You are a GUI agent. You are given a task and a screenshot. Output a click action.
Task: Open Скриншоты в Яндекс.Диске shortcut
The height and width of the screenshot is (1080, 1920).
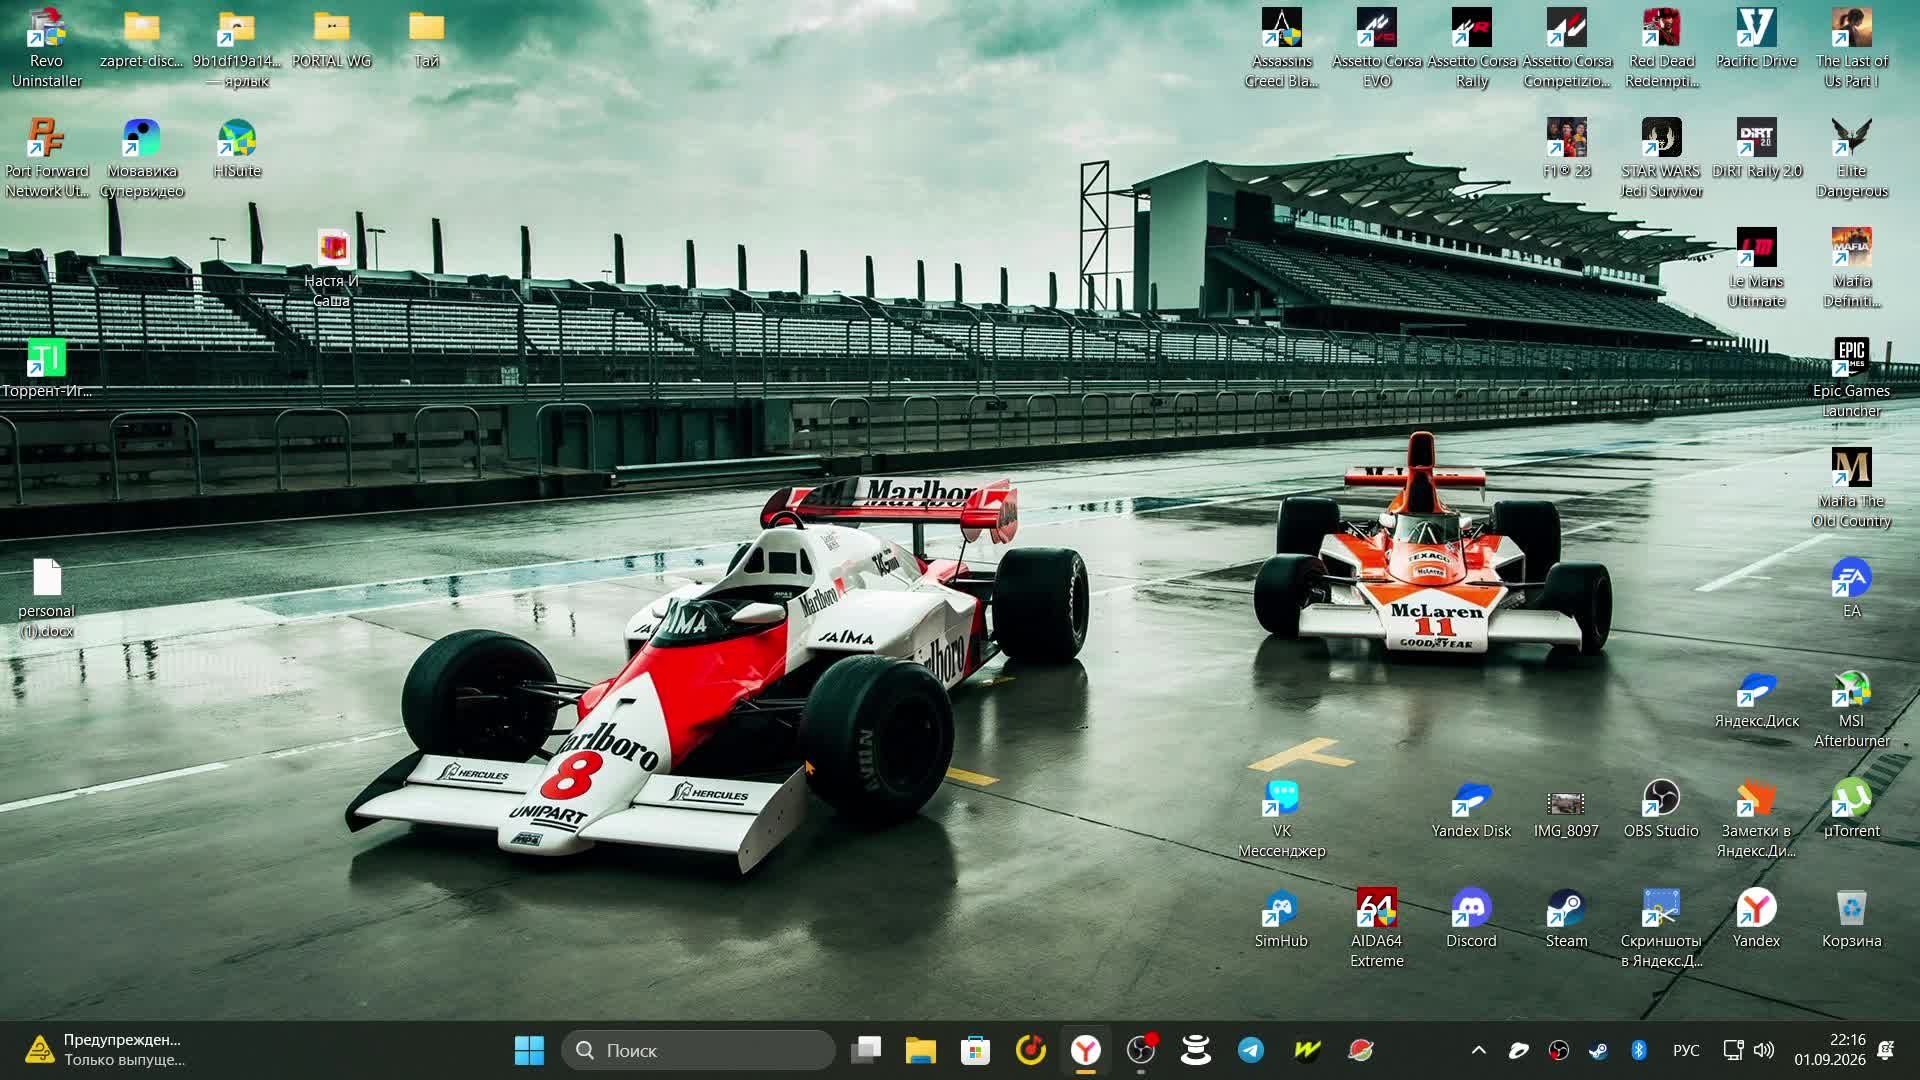[1661, 928]
